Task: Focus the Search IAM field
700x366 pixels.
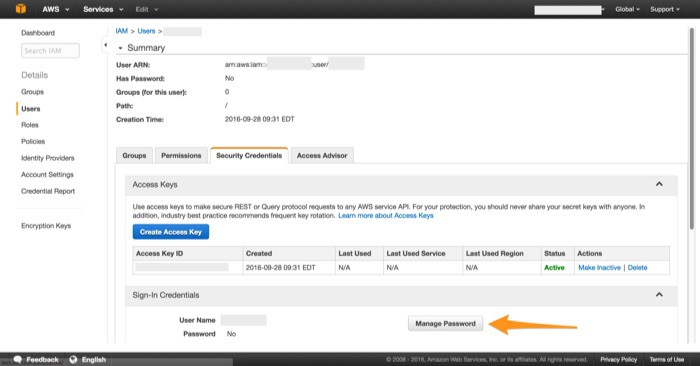Action: point(50,50)
